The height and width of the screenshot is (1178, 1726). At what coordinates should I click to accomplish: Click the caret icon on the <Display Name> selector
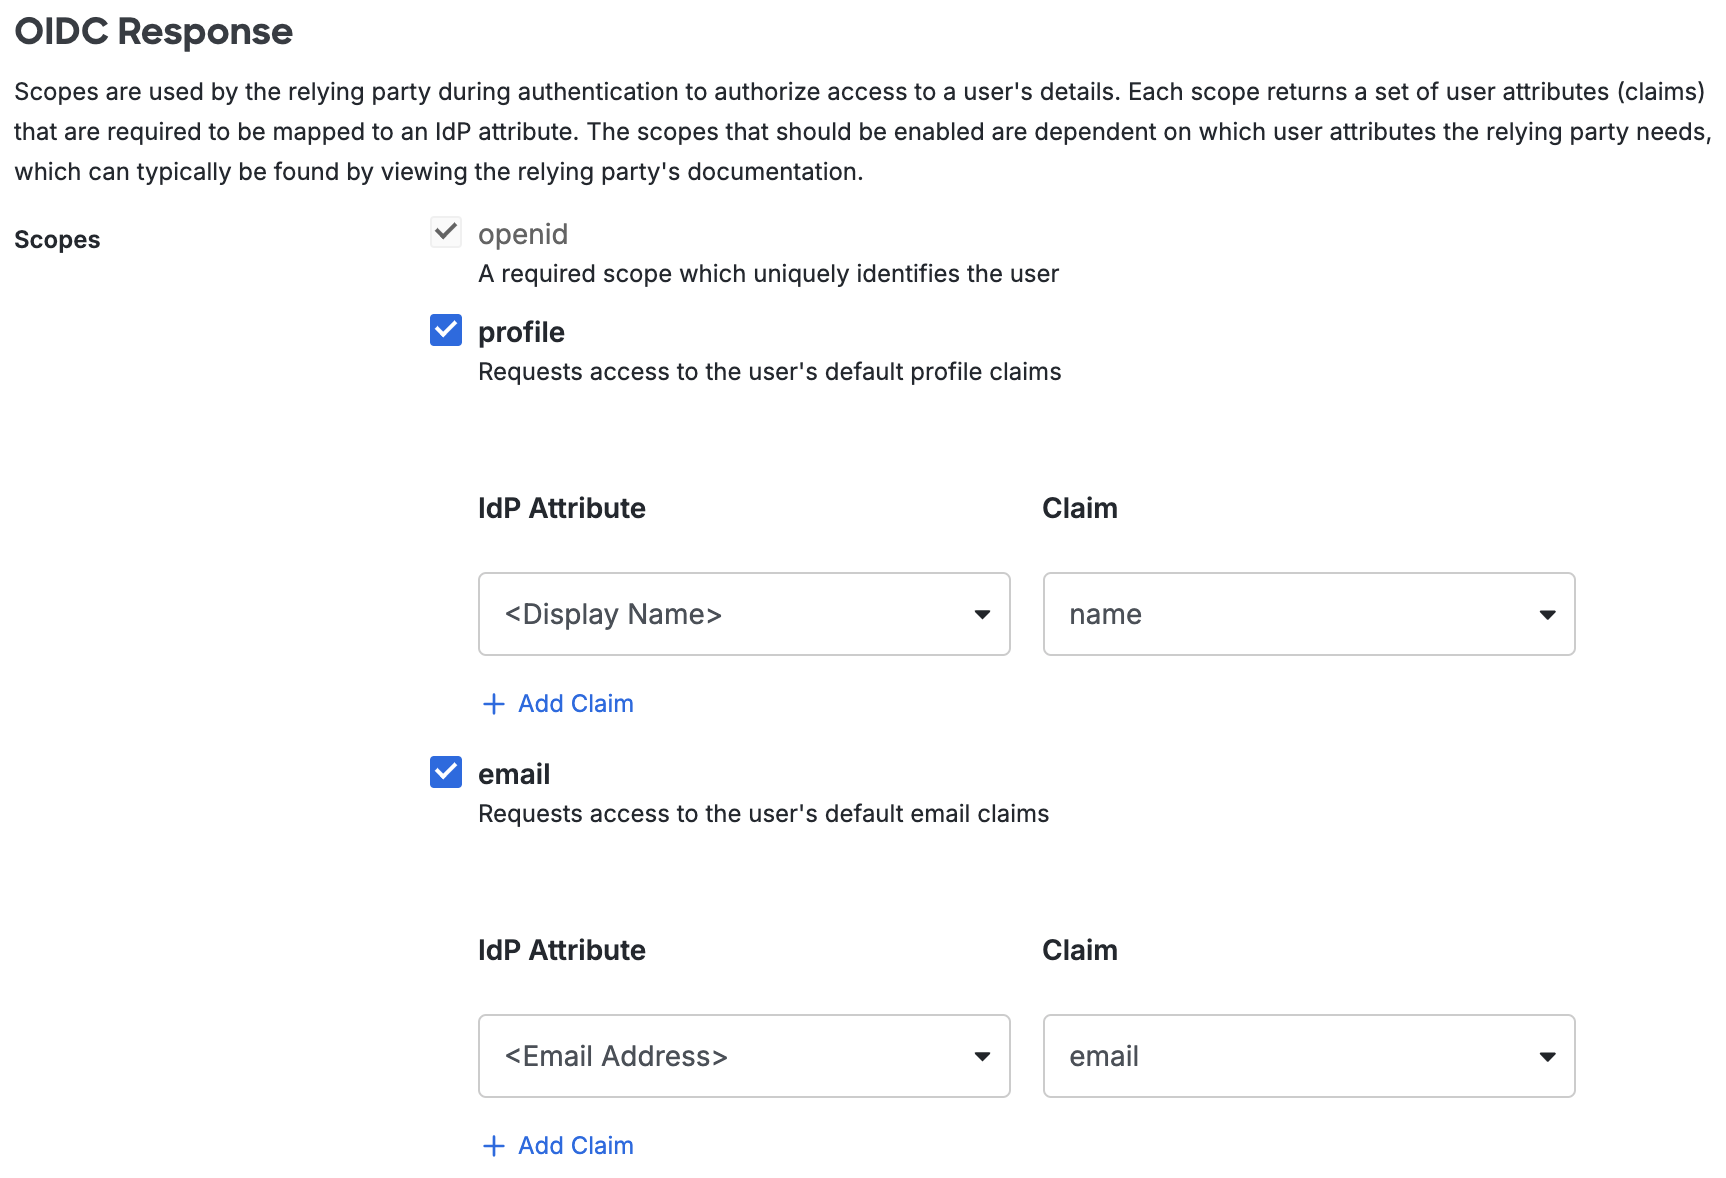tap(983, 614)
